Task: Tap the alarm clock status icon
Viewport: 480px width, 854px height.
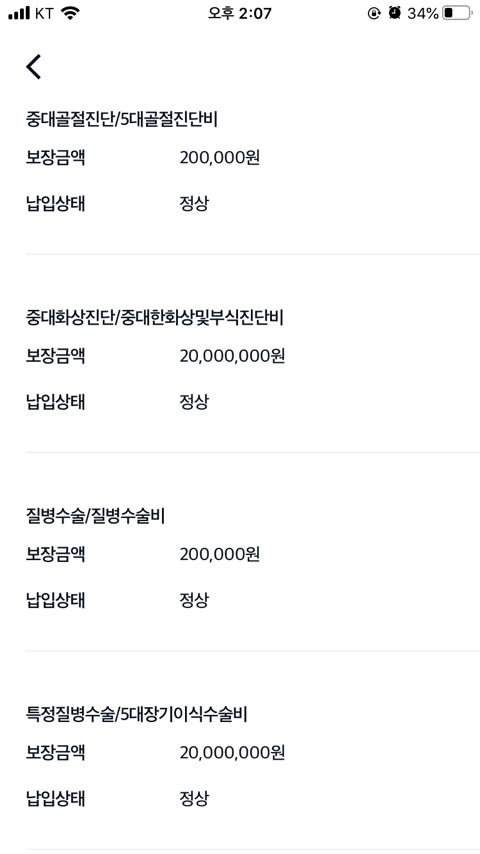Action: tap(394, 13)
